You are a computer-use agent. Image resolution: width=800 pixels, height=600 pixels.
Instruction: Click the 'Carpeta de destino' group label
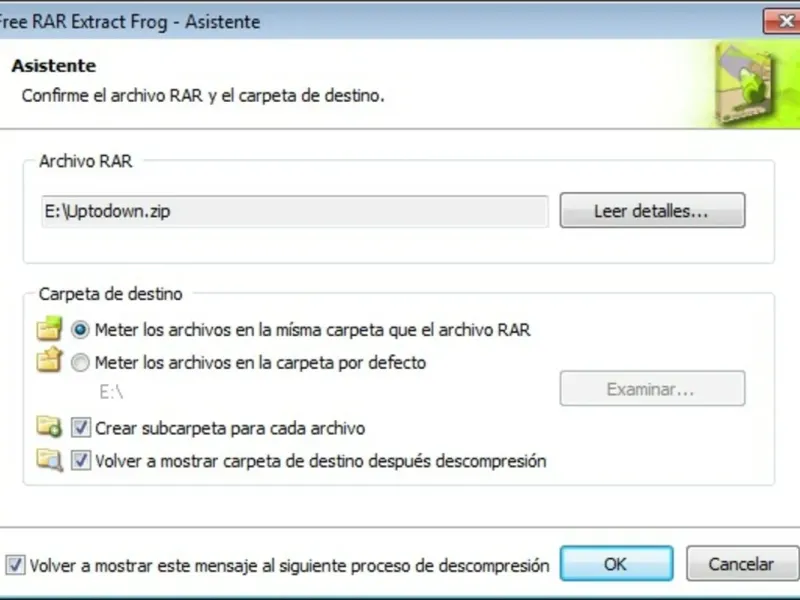coord(111,294)
